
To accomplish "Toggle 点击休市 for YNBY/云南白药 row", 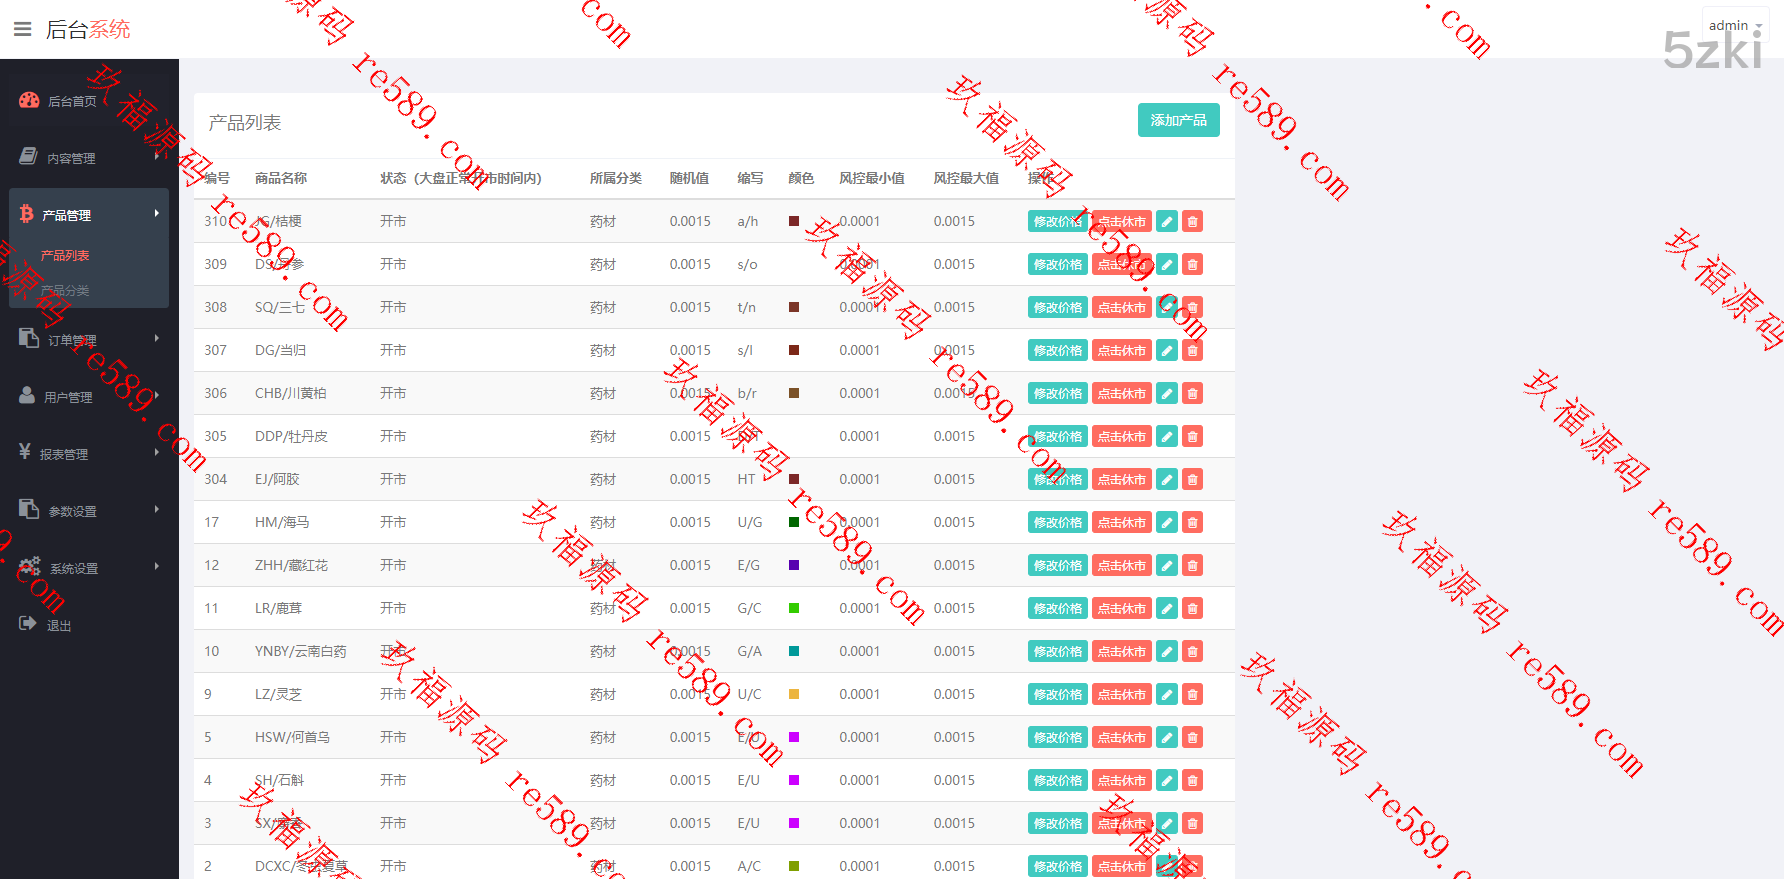I will pos(1121,651).
